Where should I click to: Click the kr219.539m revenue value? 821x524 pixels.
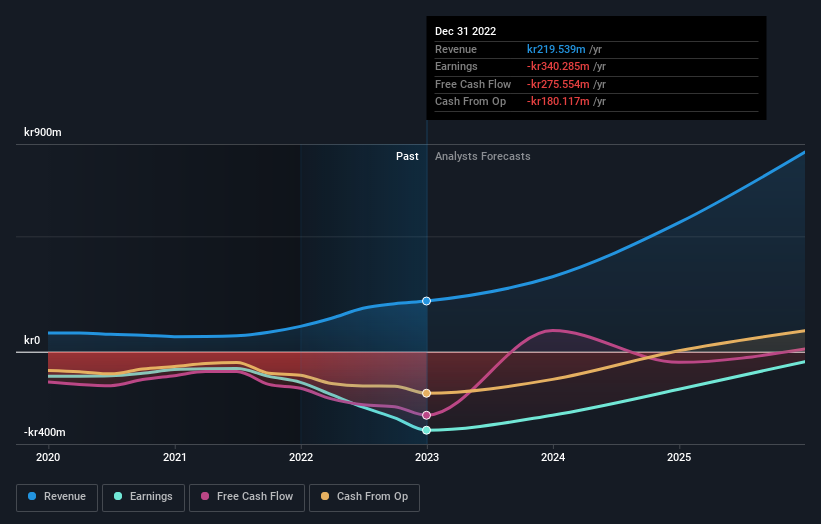tap(556, 49)
